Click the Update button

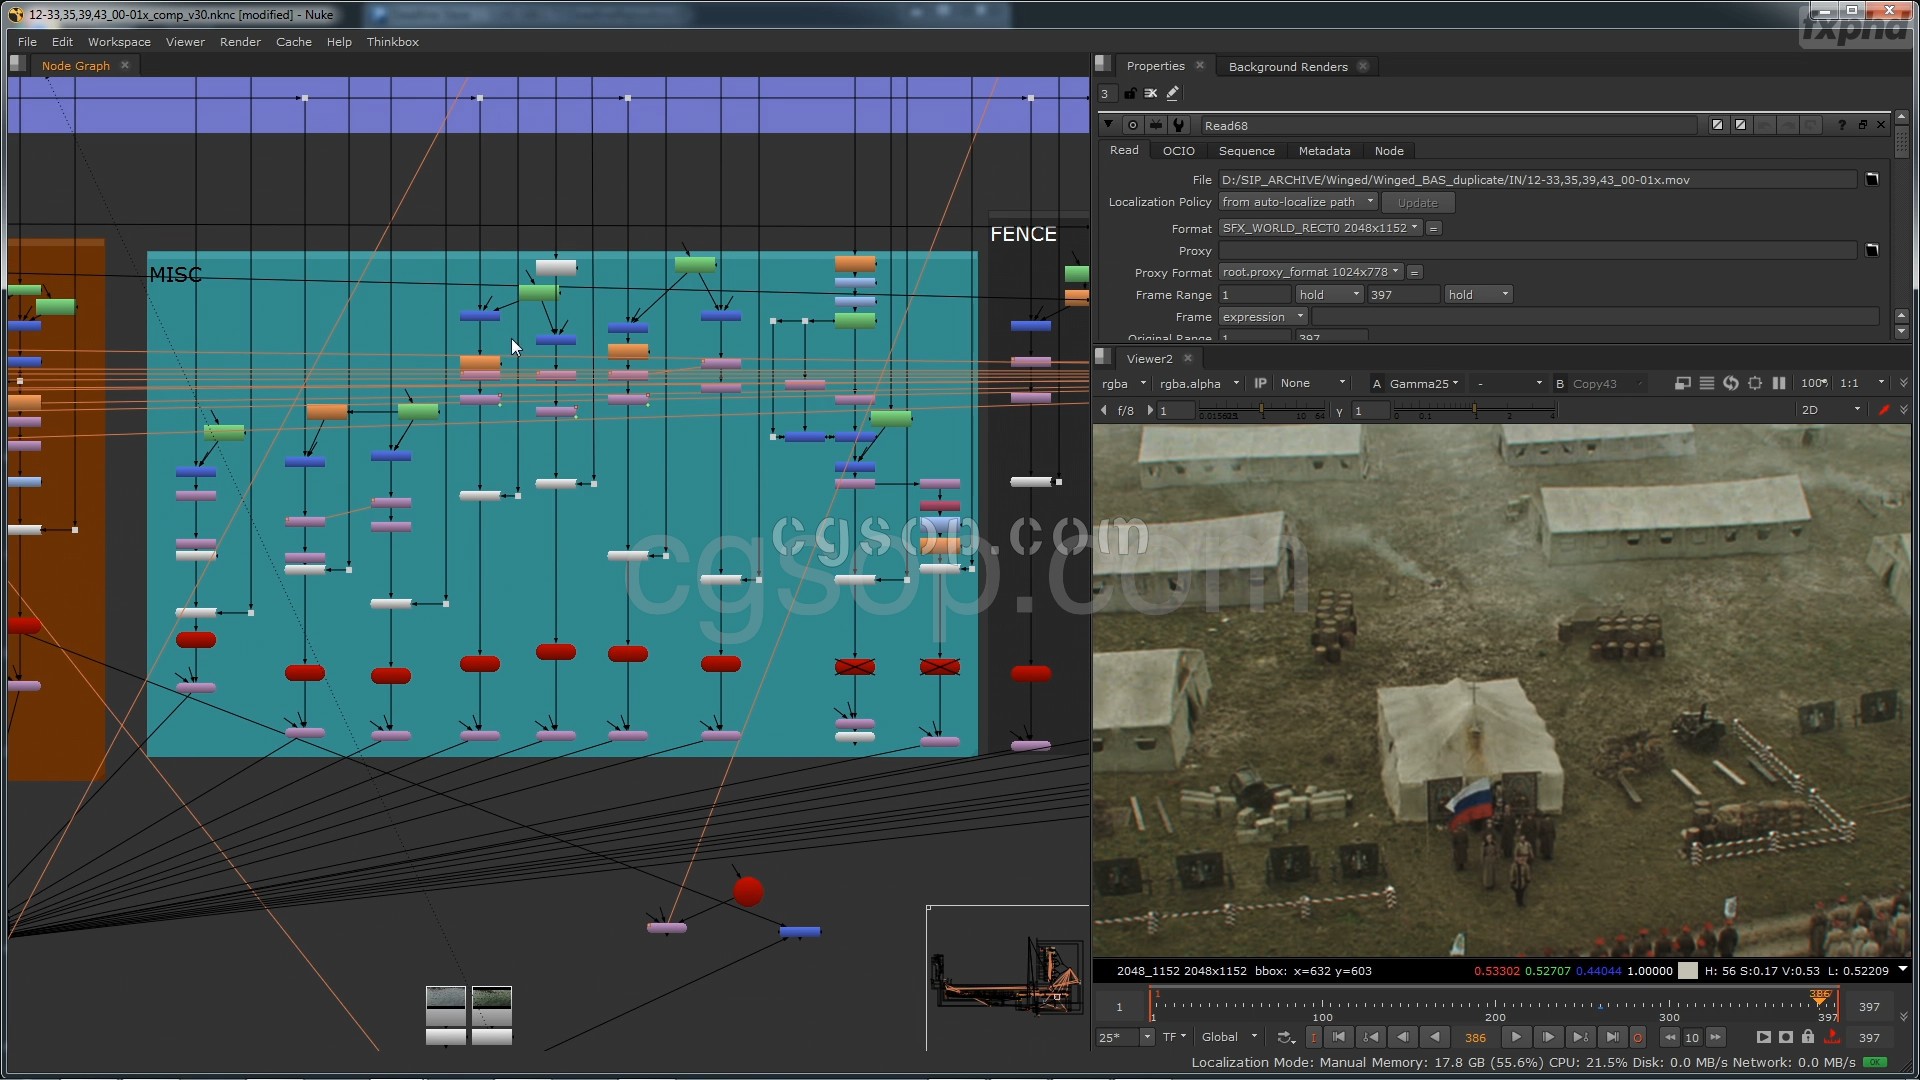1417,203
